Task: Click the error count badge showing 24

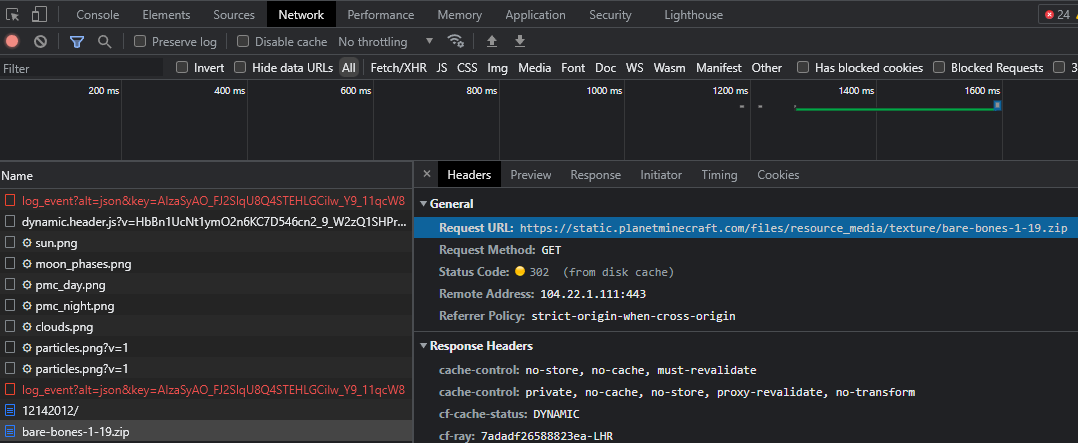Action: point(1057,14)
